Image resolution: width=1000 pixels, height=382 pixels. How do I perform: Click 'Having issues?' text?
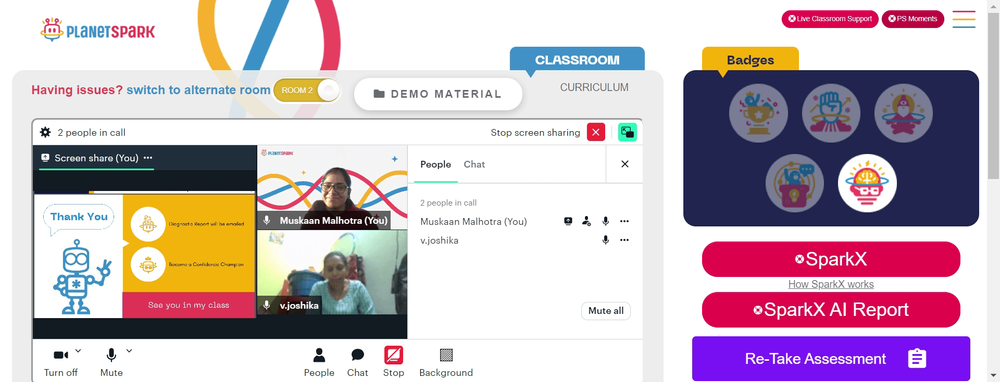(77, 91)
